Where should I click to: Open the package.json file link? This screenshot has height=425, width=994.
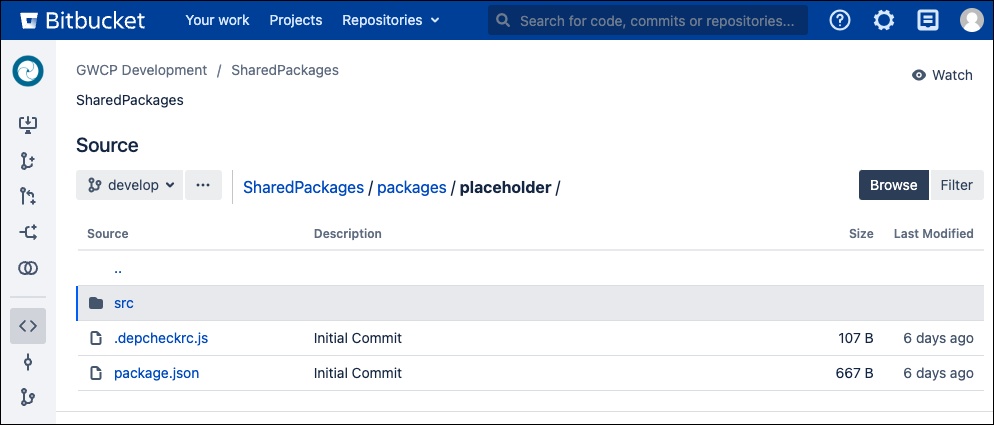[157, 373]
